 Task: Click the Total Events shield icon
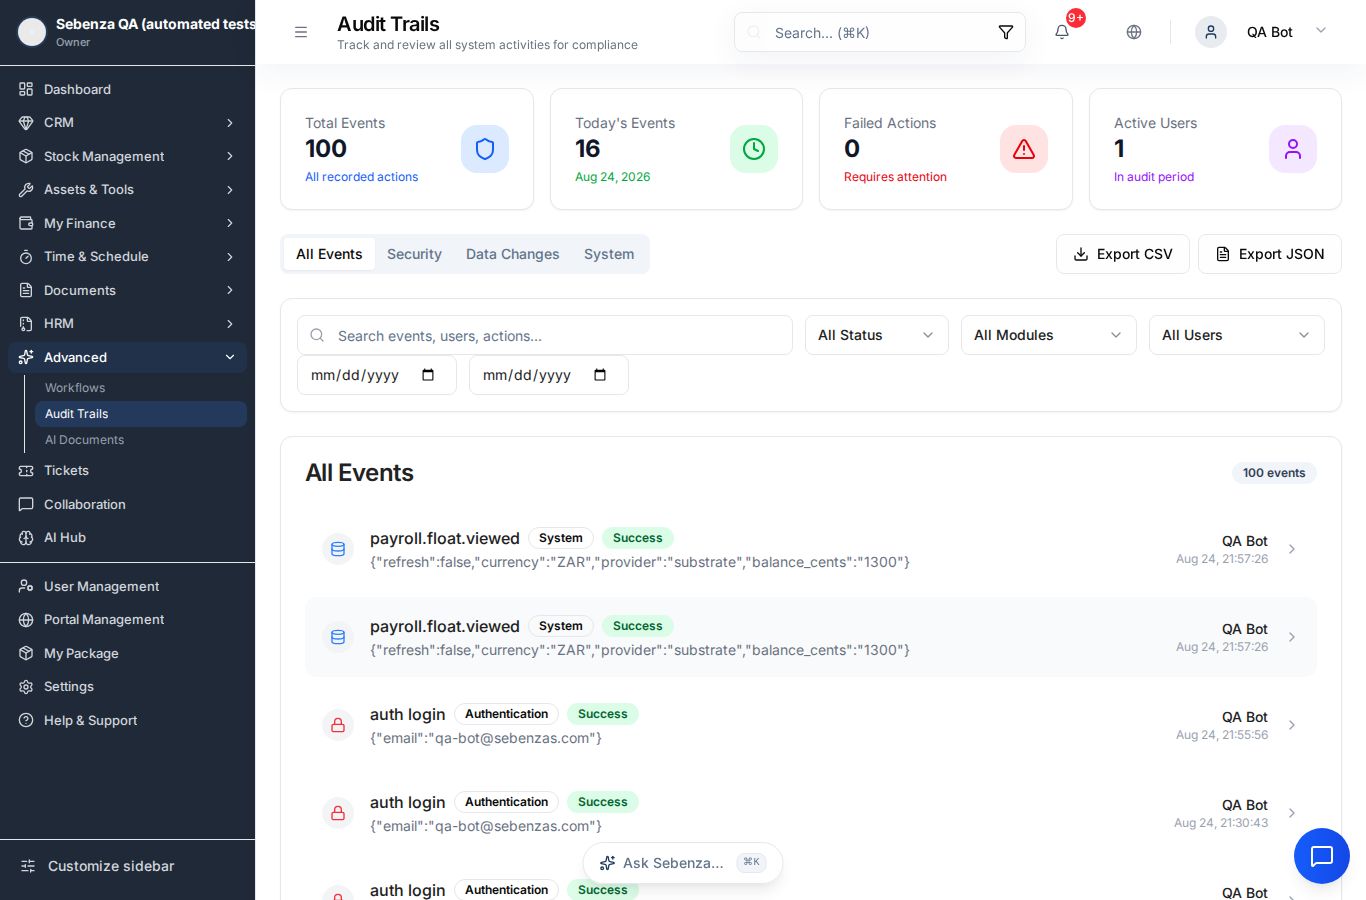pyautogui.click(x=485, y=149)
